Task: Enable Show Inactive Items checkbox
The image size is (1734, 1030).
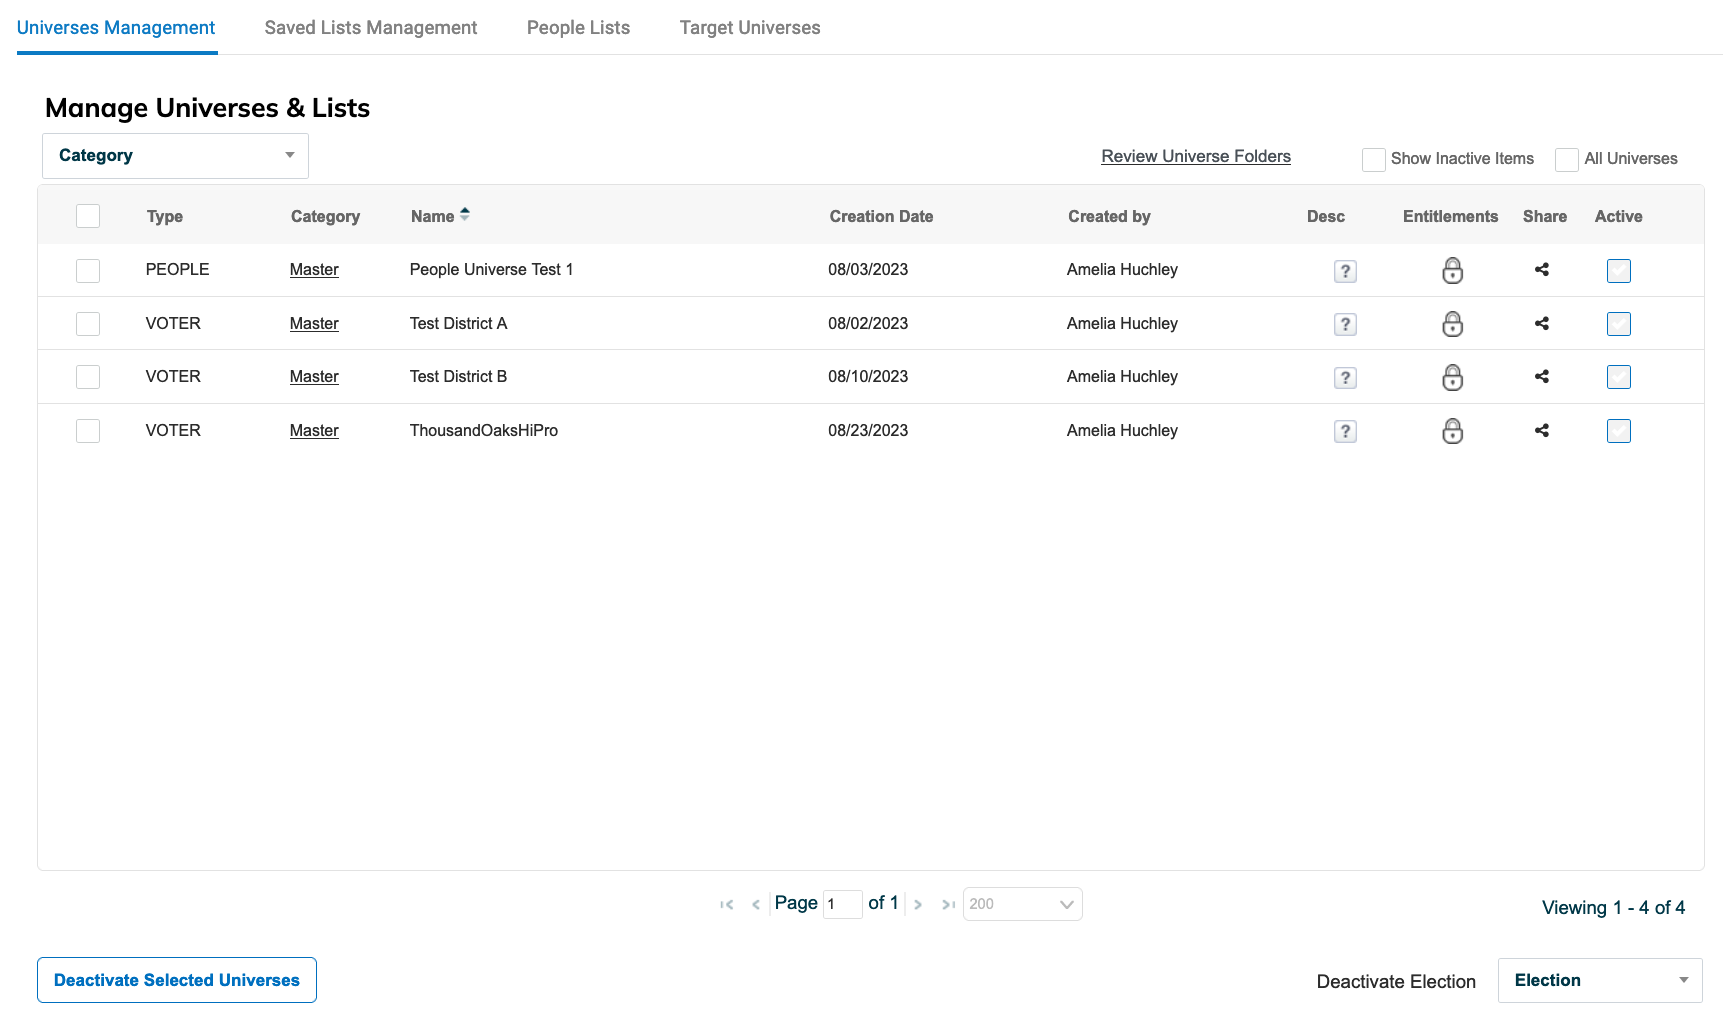Action: click(1374, 160)
